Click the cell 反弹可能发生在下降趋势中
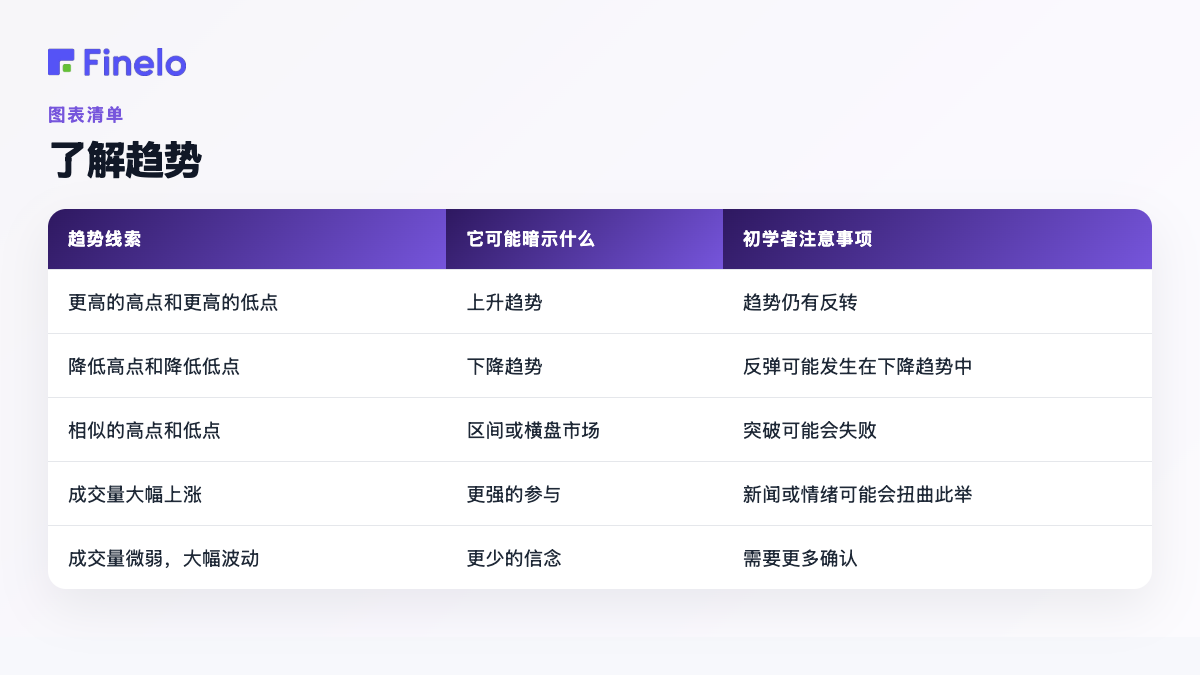Image resolution: width=1200 pixels, height=675 pixels. (937, 366)
